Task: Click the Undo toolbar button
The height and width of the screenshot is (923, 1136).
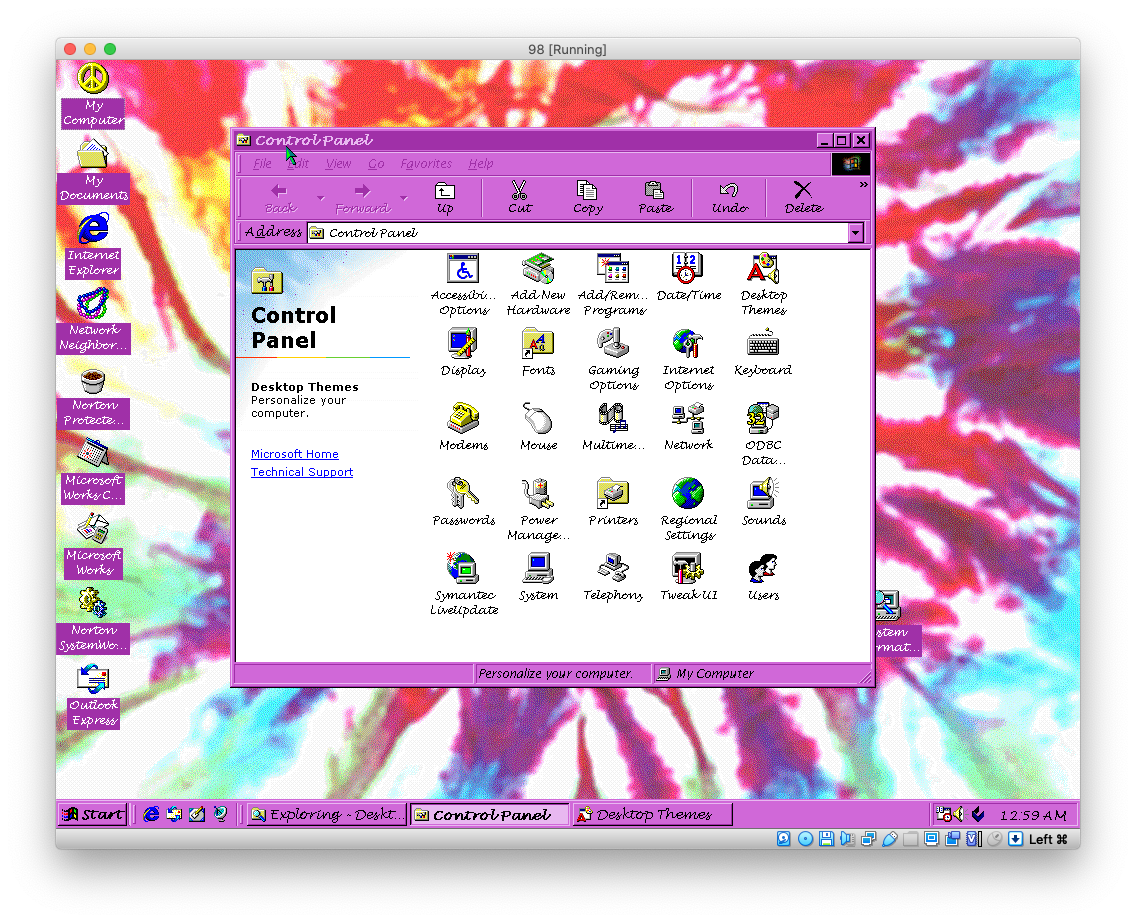Action: pyautogui.click(x=730, y=199)
